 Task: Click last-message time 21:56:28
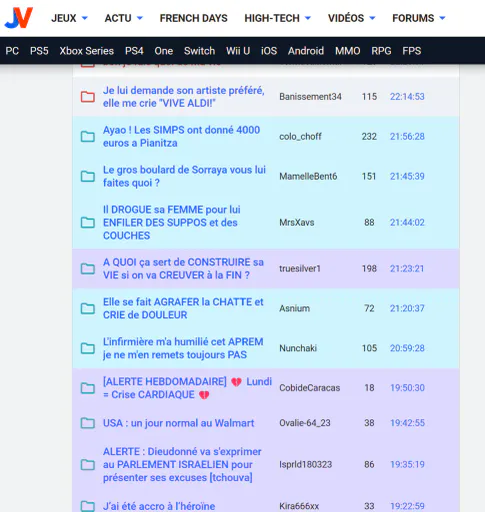[x=407, y=136]
